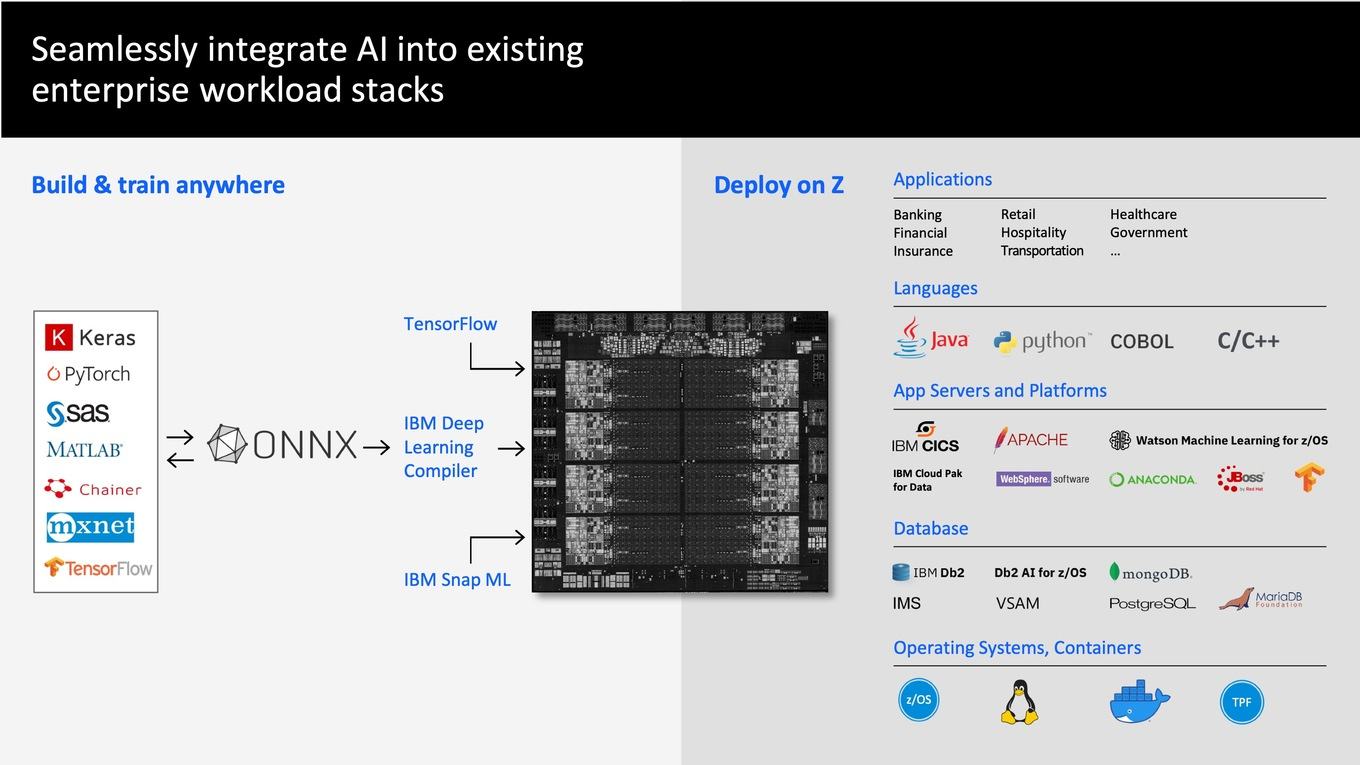Click the 'IBM Snap ML' label
1360x765 pixels.
pyautogui.click(x=457, y=580)
